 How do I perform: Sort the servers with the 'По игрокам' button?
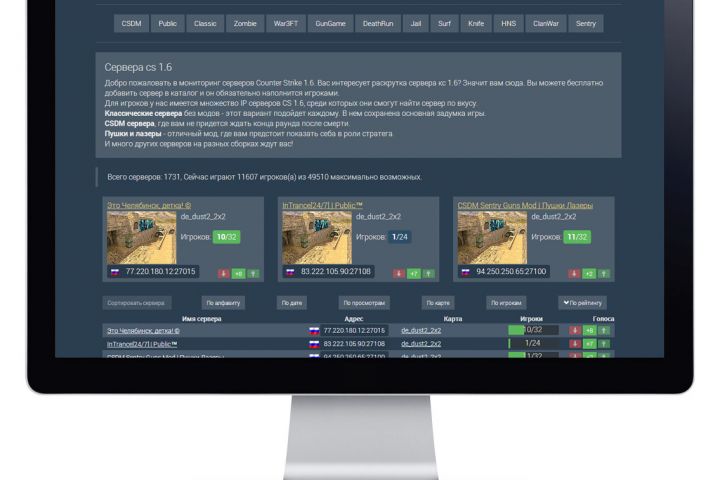coord(506,303)
